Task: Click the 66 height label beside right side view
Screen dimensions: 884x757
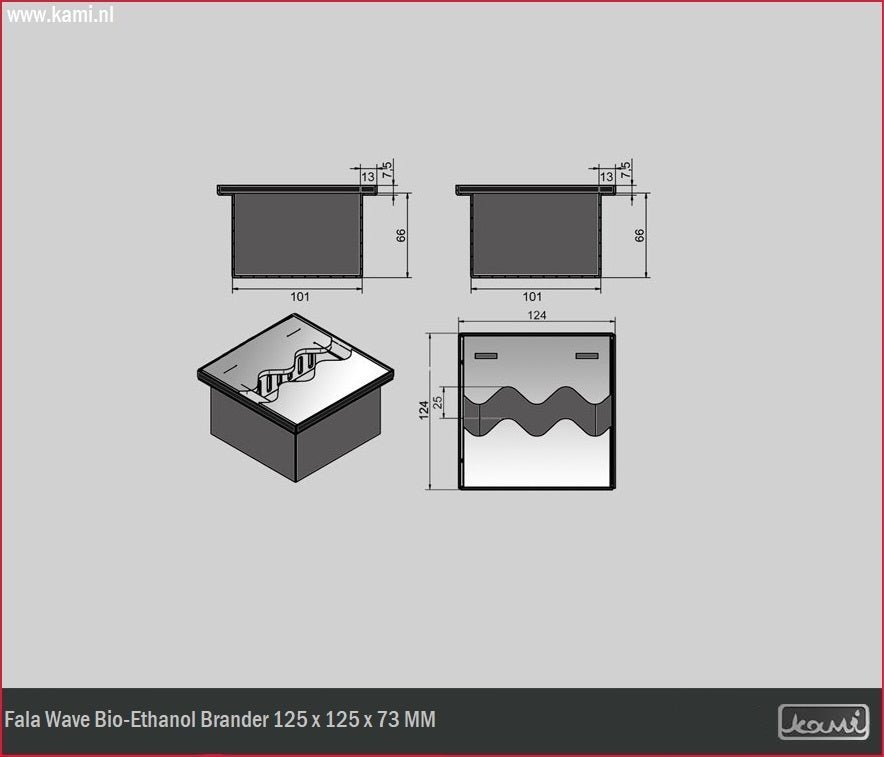Action: click(640, 236)
